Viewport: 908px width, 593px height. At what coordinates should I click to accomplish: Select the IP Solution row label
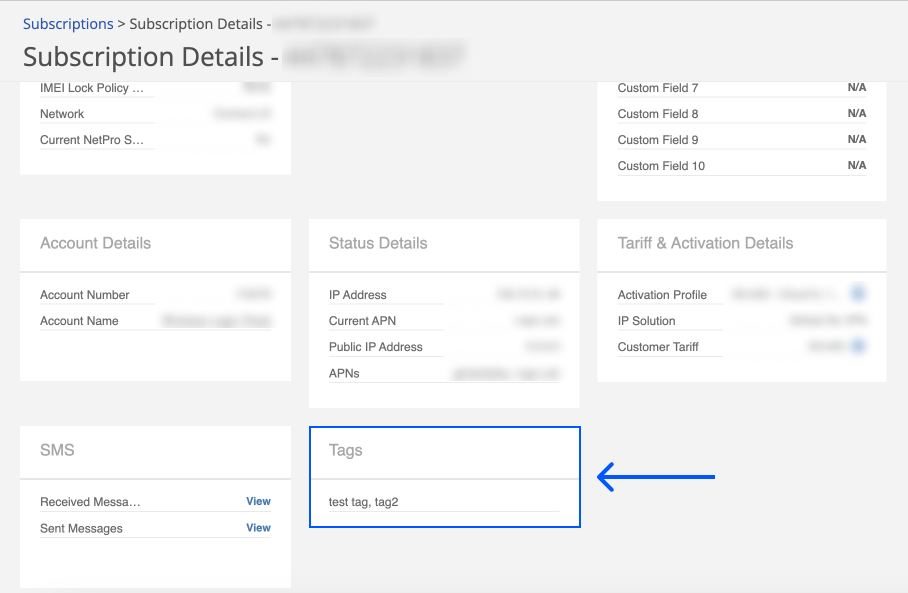tap(647, 321)
